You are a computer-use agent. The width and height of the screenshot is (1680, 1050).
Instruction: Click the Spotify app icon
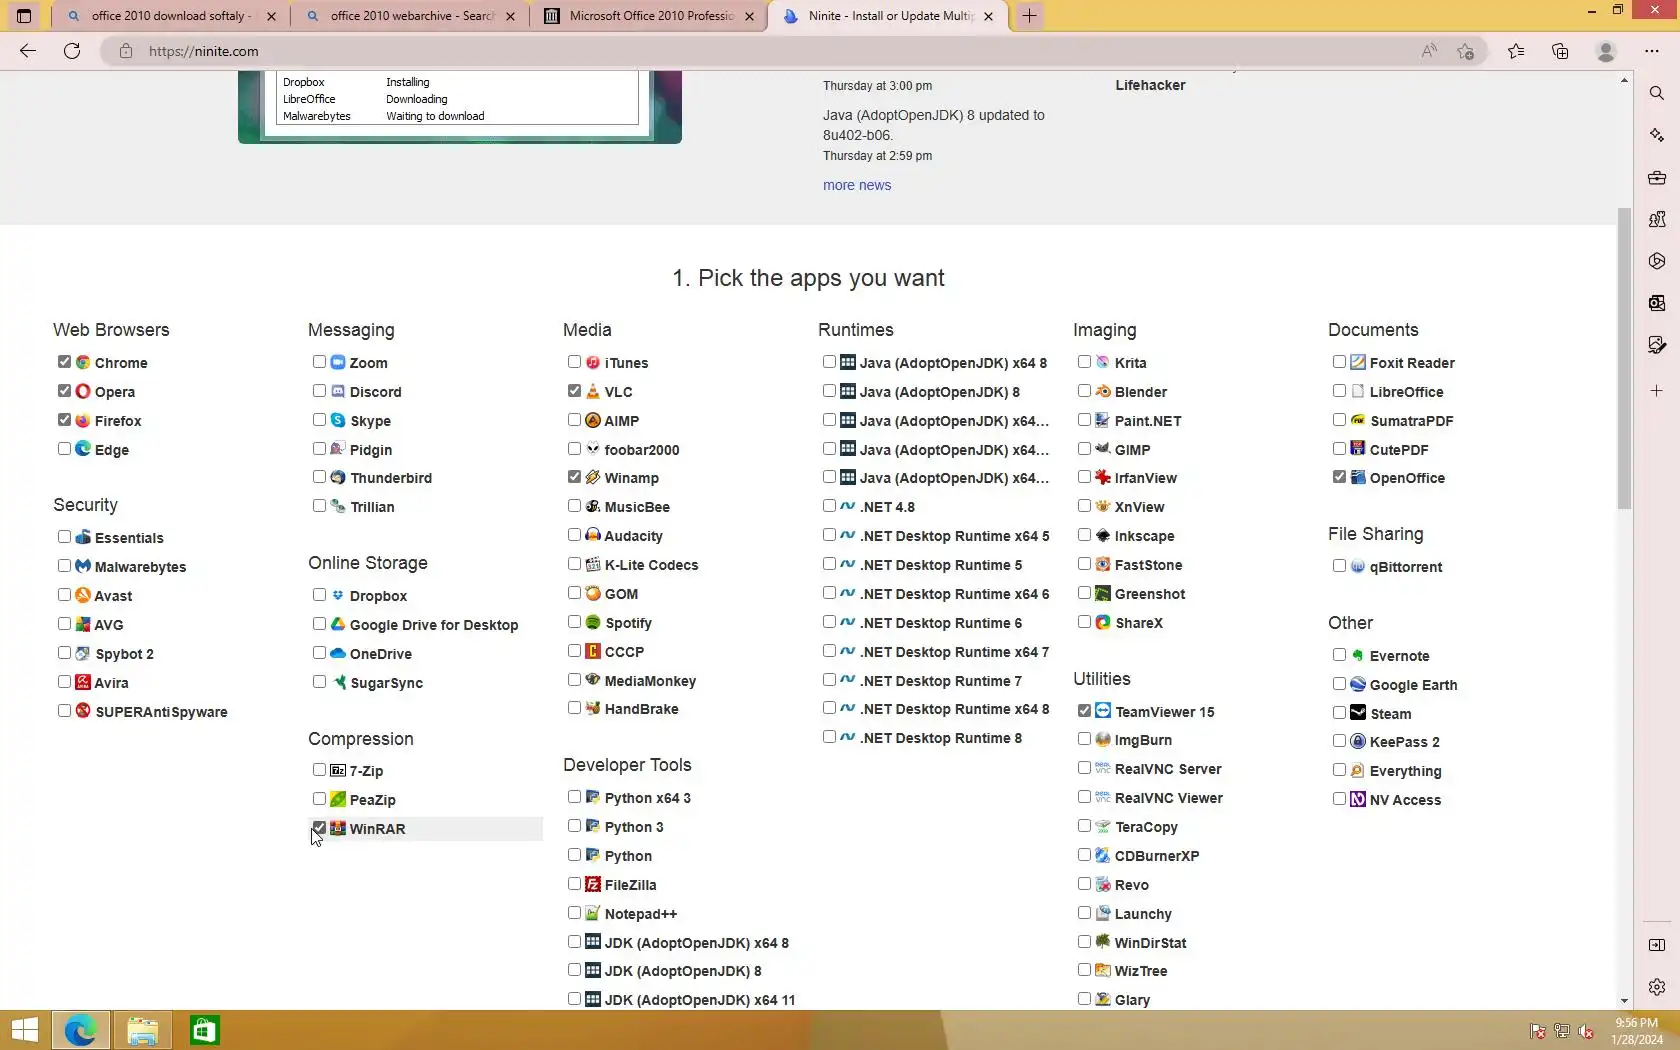coord(593,622)
